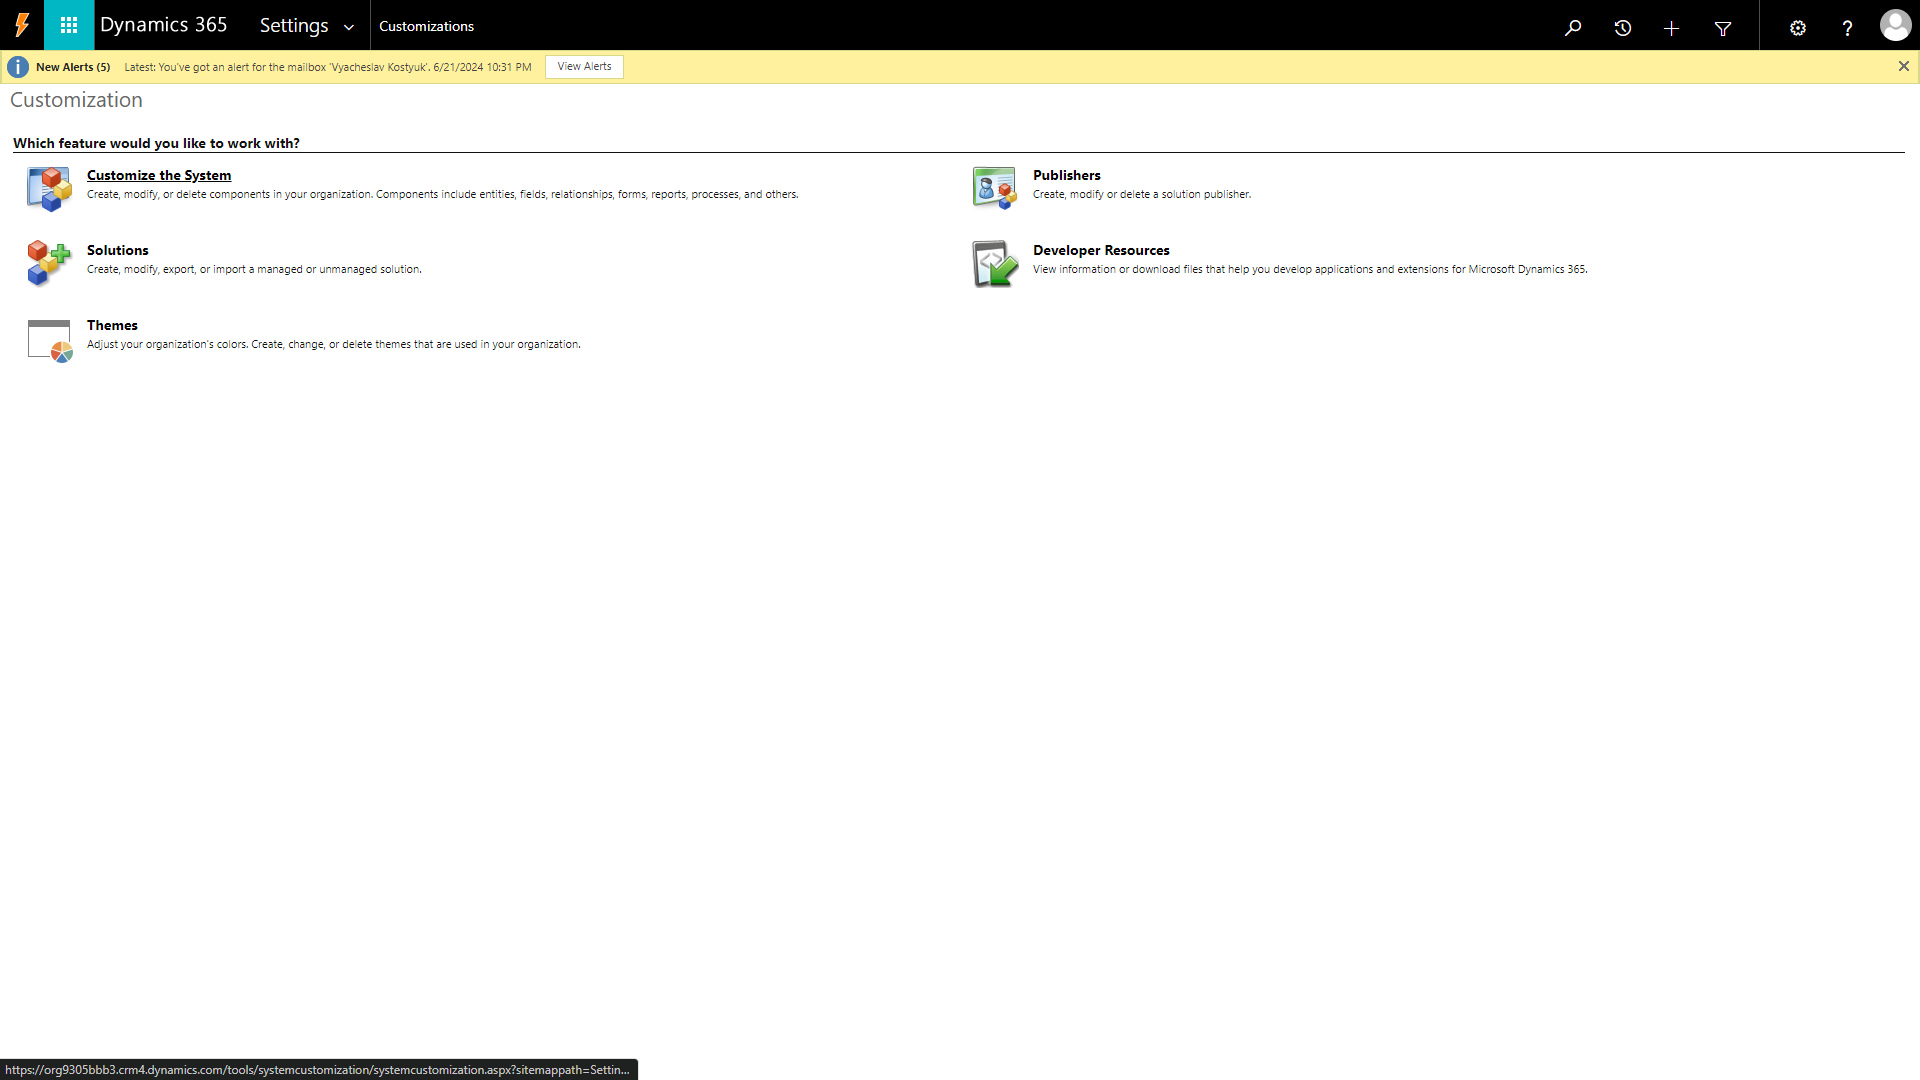The image size is (1920, 1080).
Task: Click the Customizations breadcrumb
Action: click(426, 26)
